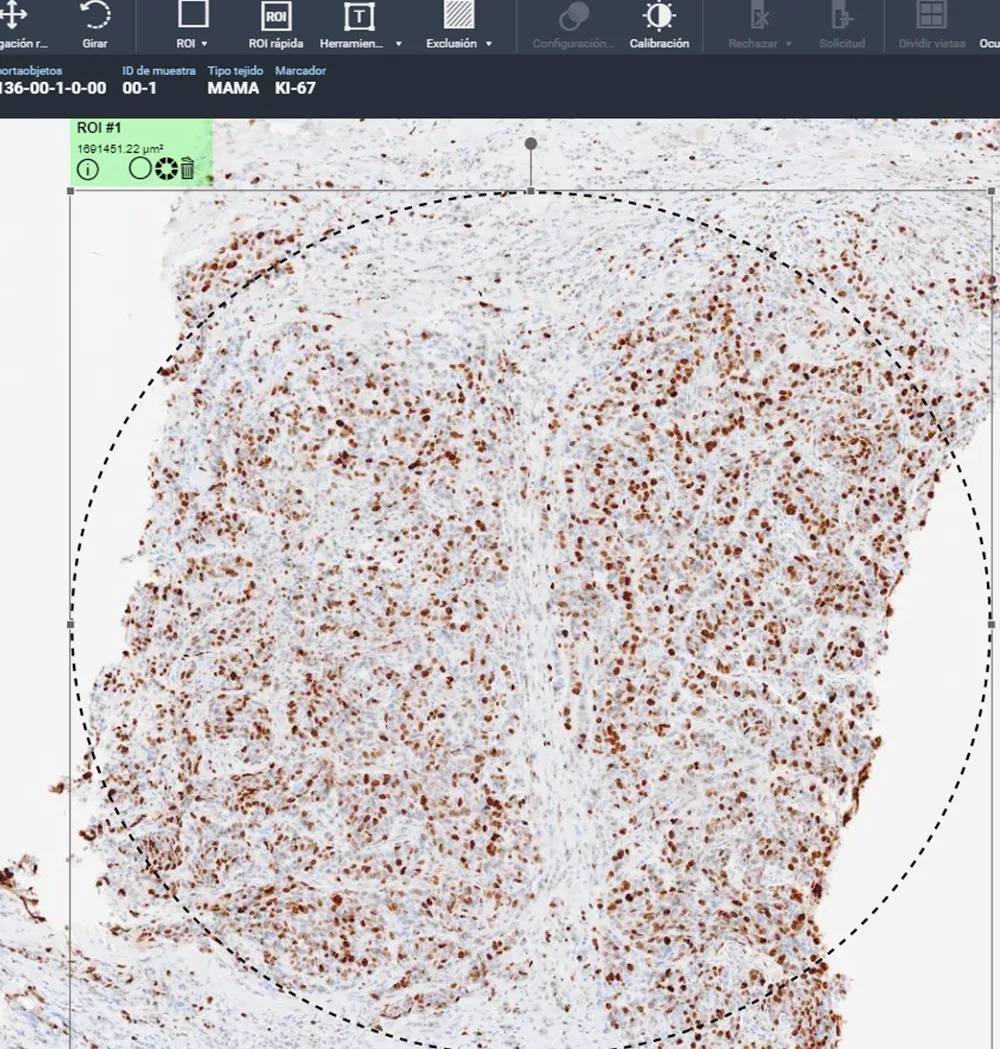Click the exclusion wheel icon in ROI #1
The height and width of the screenshot is (1049, 1000).
click(165, 169)
